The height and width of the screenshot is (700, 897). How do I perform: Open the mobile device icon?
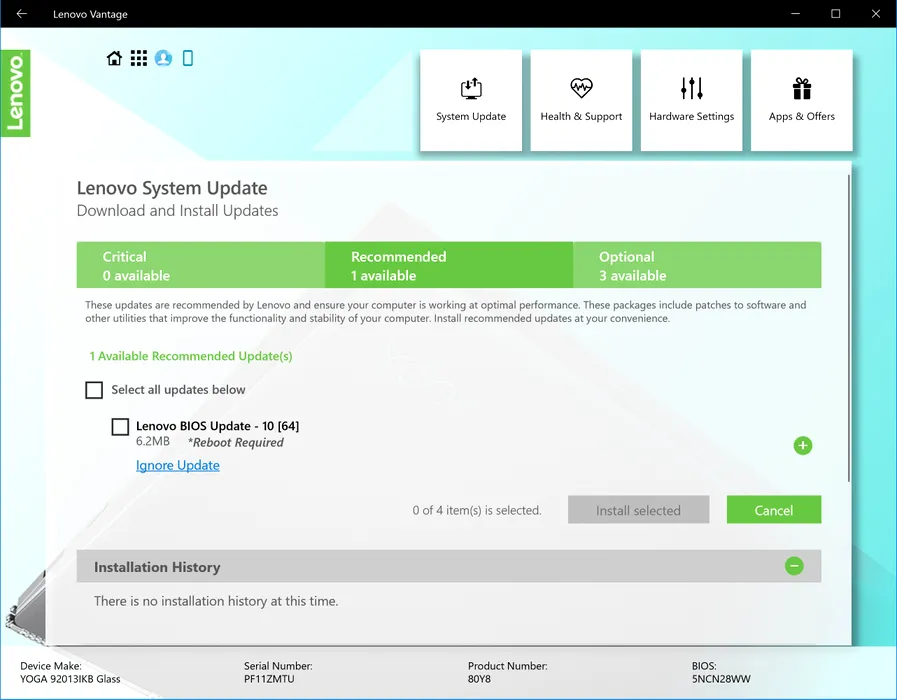click(x=188, y=58)
